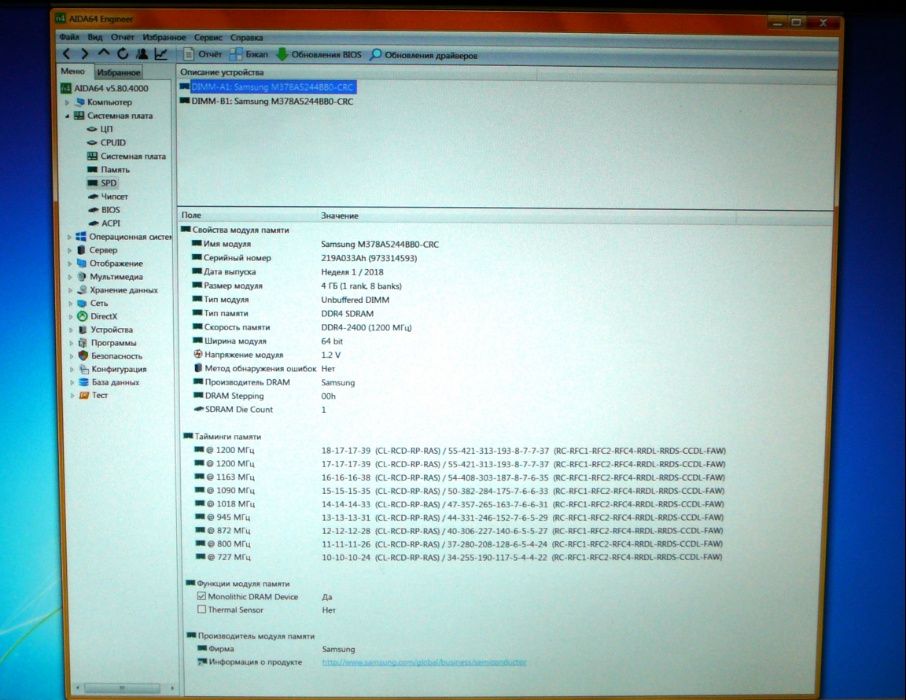Expand the DirectX tree node

coord(71,317)
